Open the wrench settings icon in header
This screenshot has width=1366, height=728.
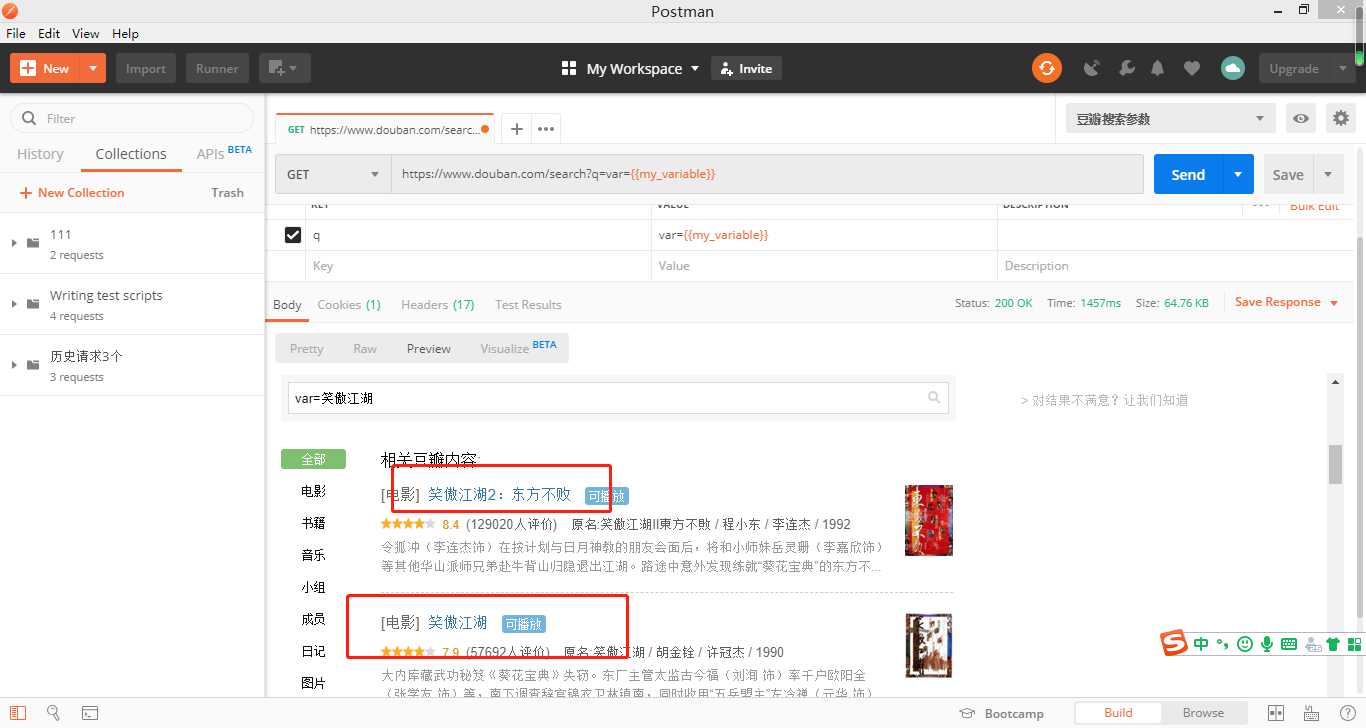point(1126,69)
